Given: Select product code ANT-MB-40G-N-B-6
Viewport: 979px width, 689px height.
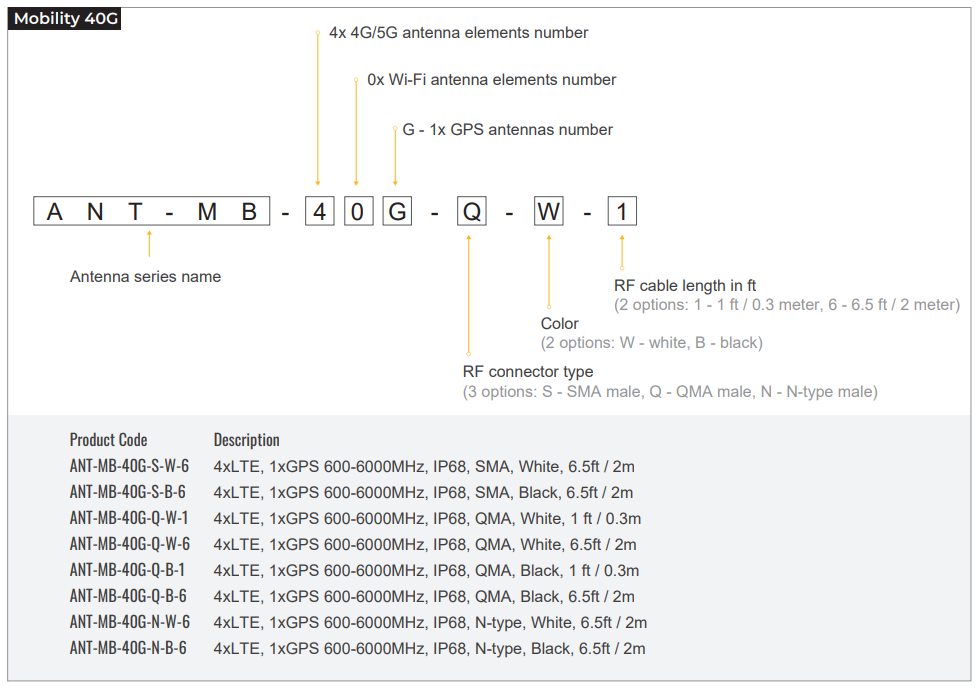Looking at the screenshot, I should pyautogui.click(x=128, y=648).
